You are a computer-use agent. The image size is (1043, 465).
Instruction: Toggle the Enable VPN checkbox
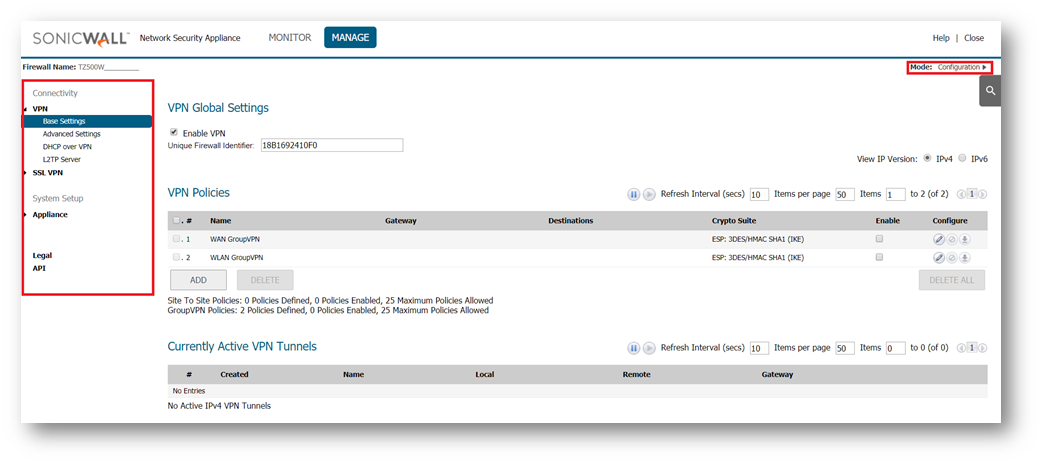click(174, 132)
